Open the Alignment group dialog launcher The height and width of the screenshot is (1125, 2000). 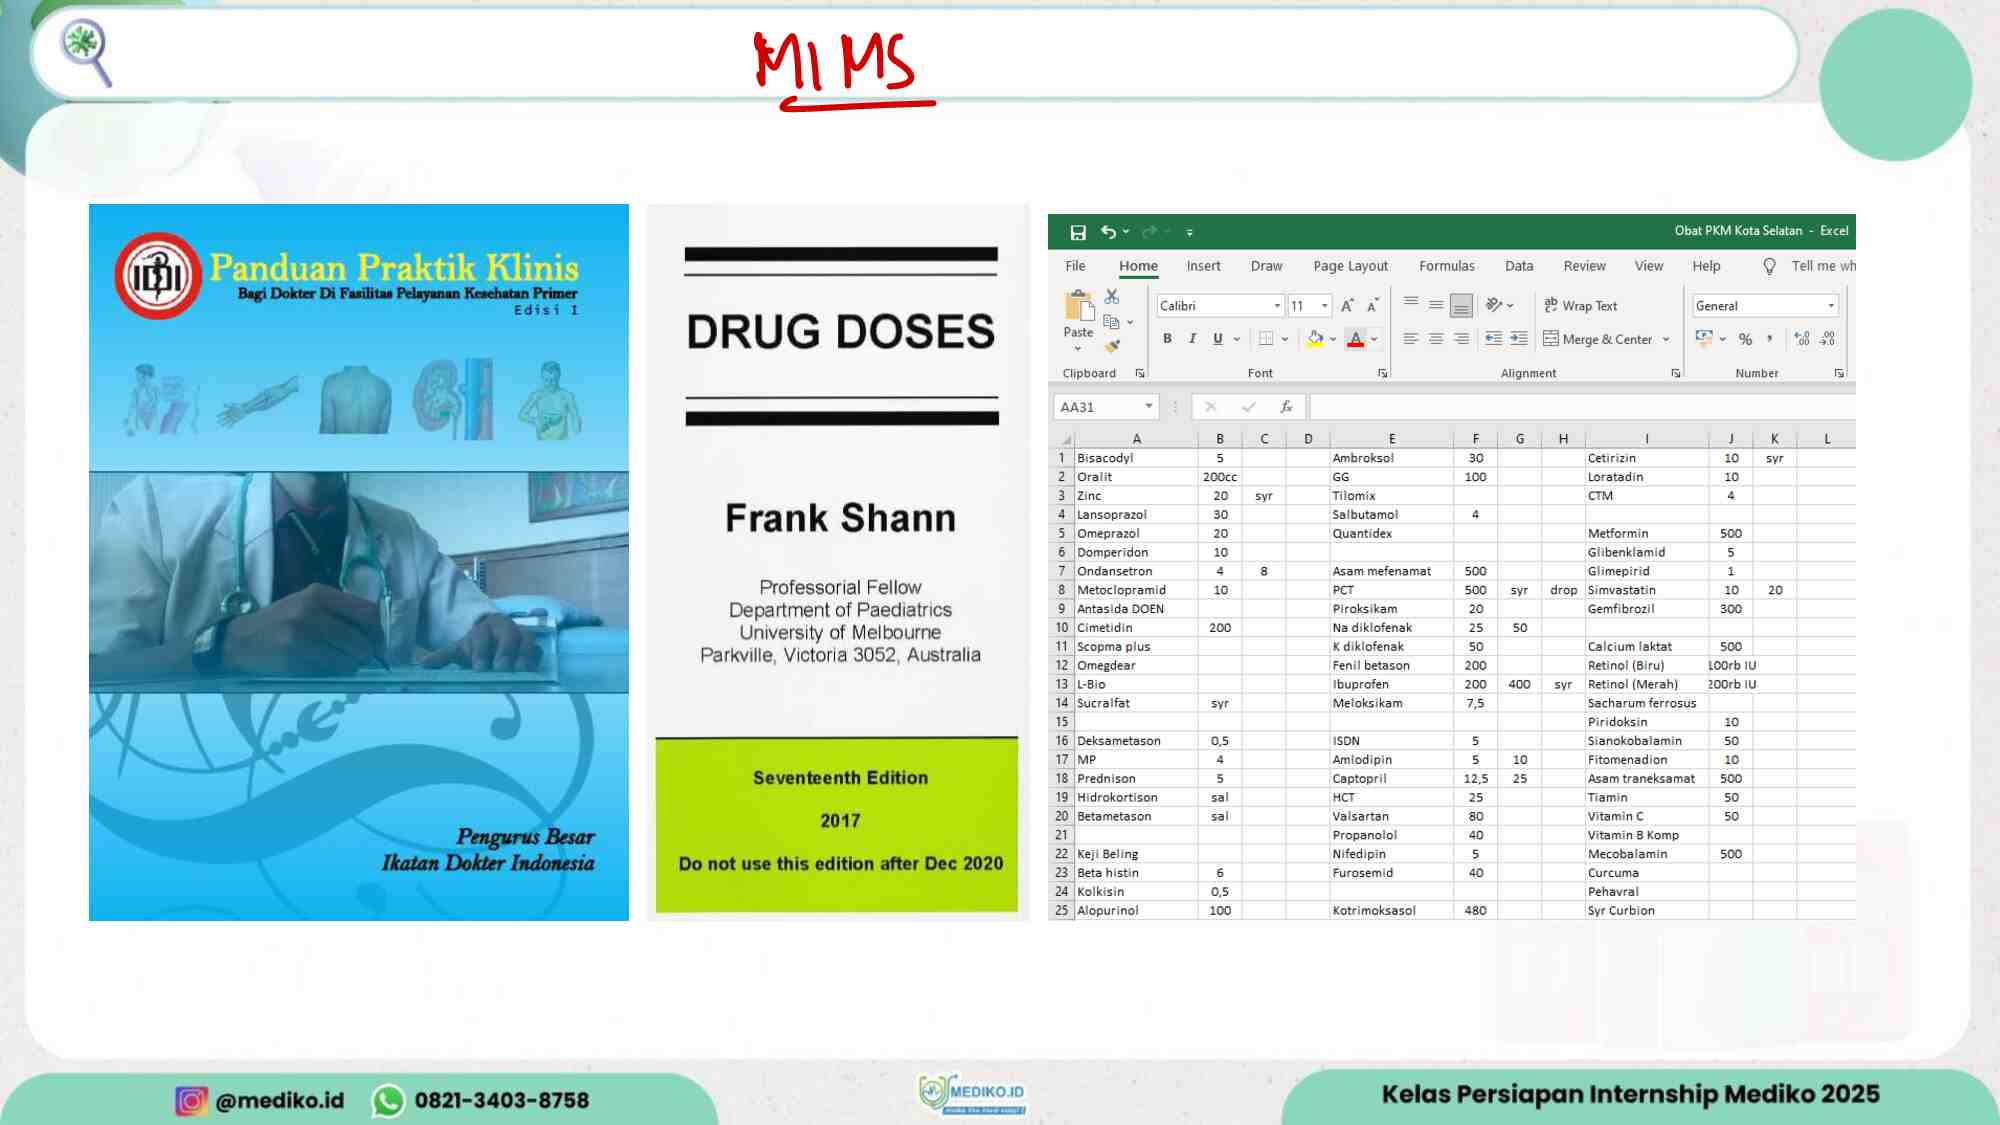pyautogui.click(x=1676, y=373)
